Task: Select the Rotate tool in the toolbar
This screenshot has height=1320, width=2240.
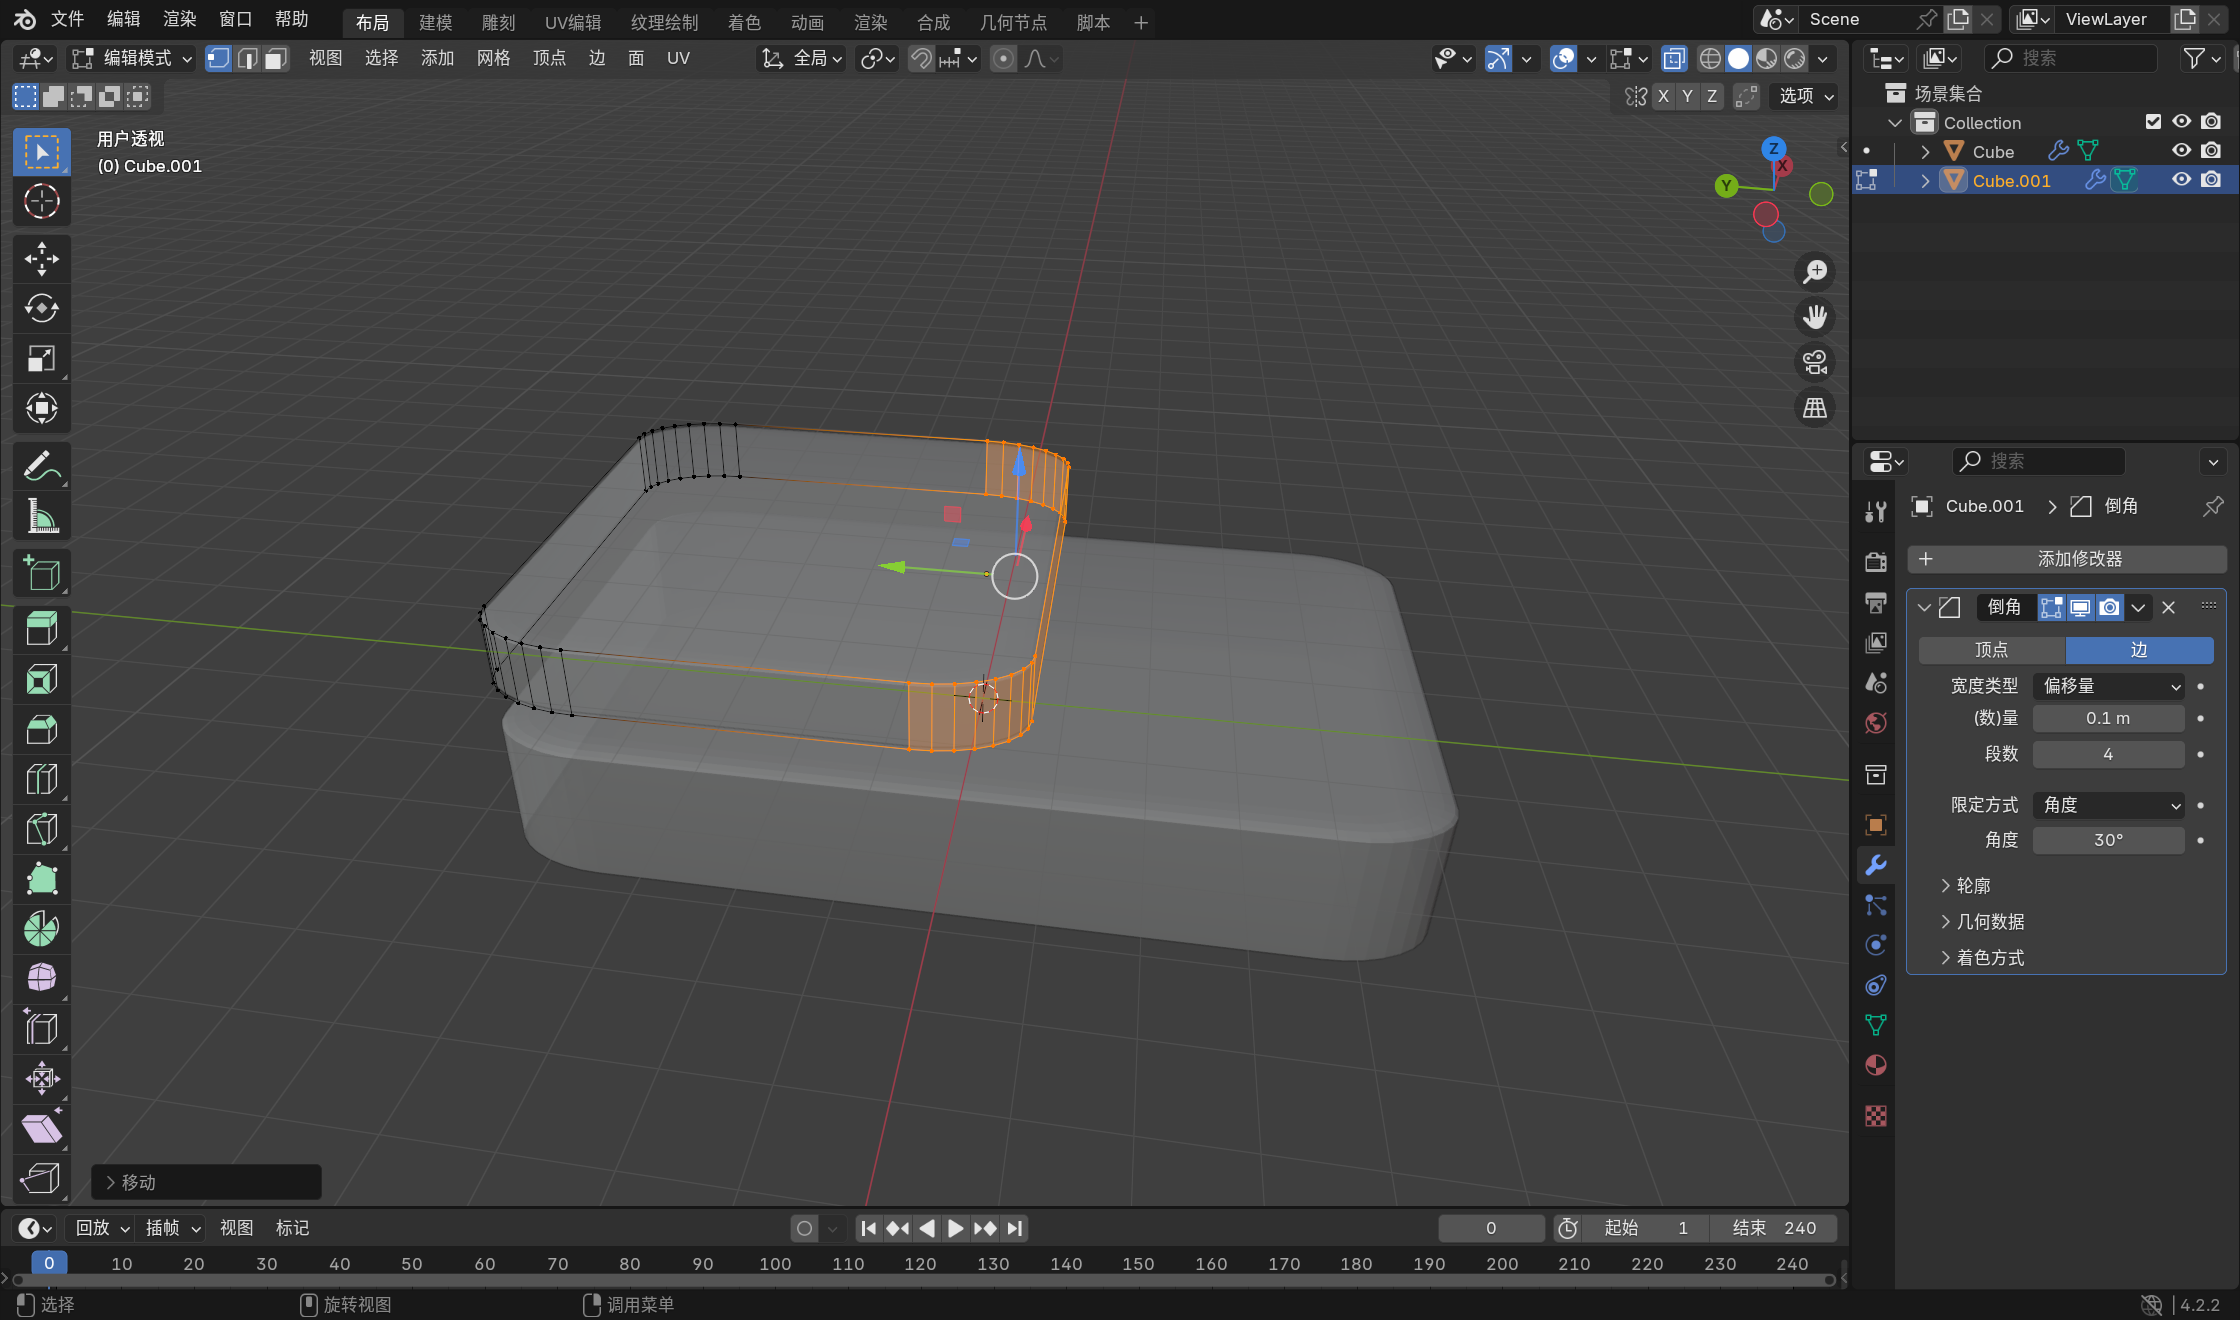Action: [41, 308]
